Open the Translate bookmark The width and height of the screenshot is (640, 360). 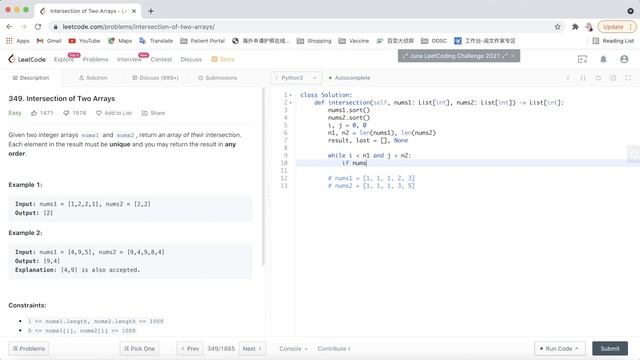[x=156, y=41]
